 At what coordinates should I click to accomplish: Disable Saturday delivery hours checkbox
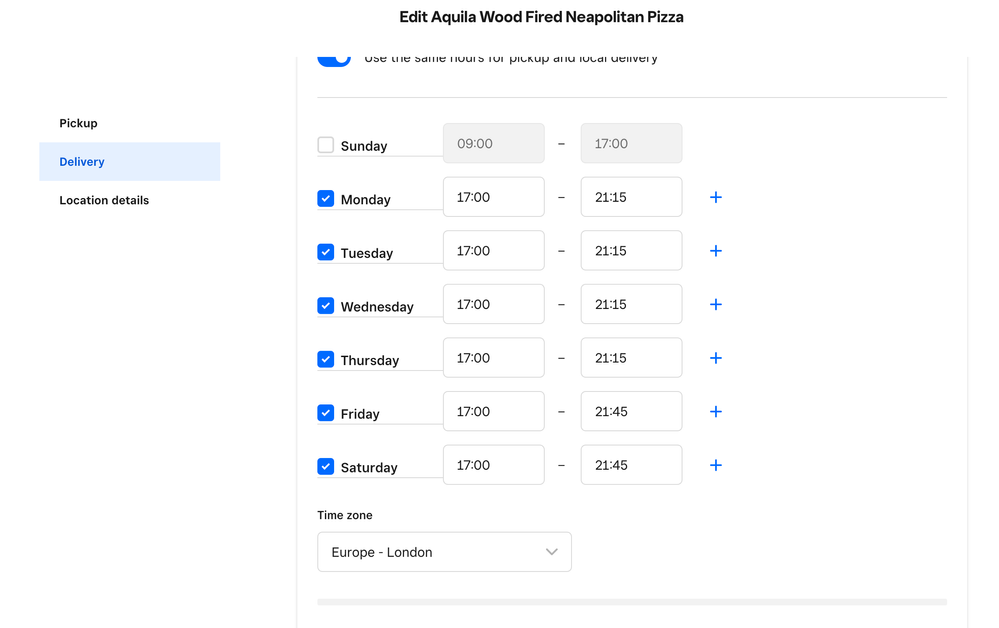(326, 466)
